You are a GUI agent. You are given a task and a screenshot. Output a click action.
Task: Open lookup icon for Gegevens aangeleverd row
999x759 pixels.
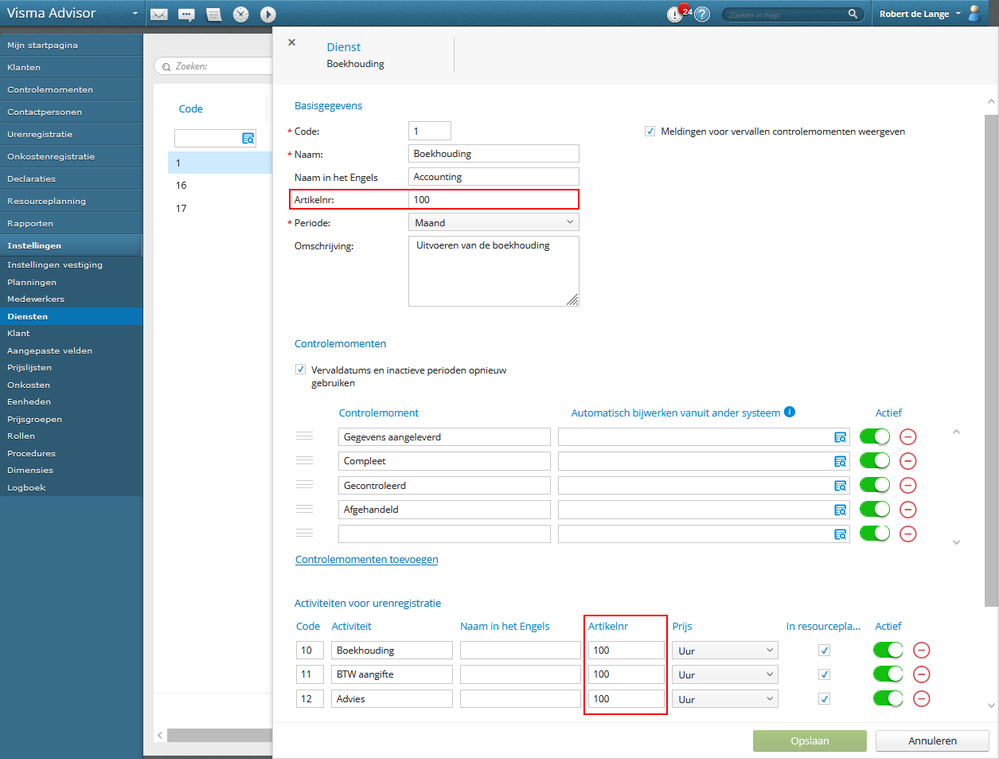point(840,437)
